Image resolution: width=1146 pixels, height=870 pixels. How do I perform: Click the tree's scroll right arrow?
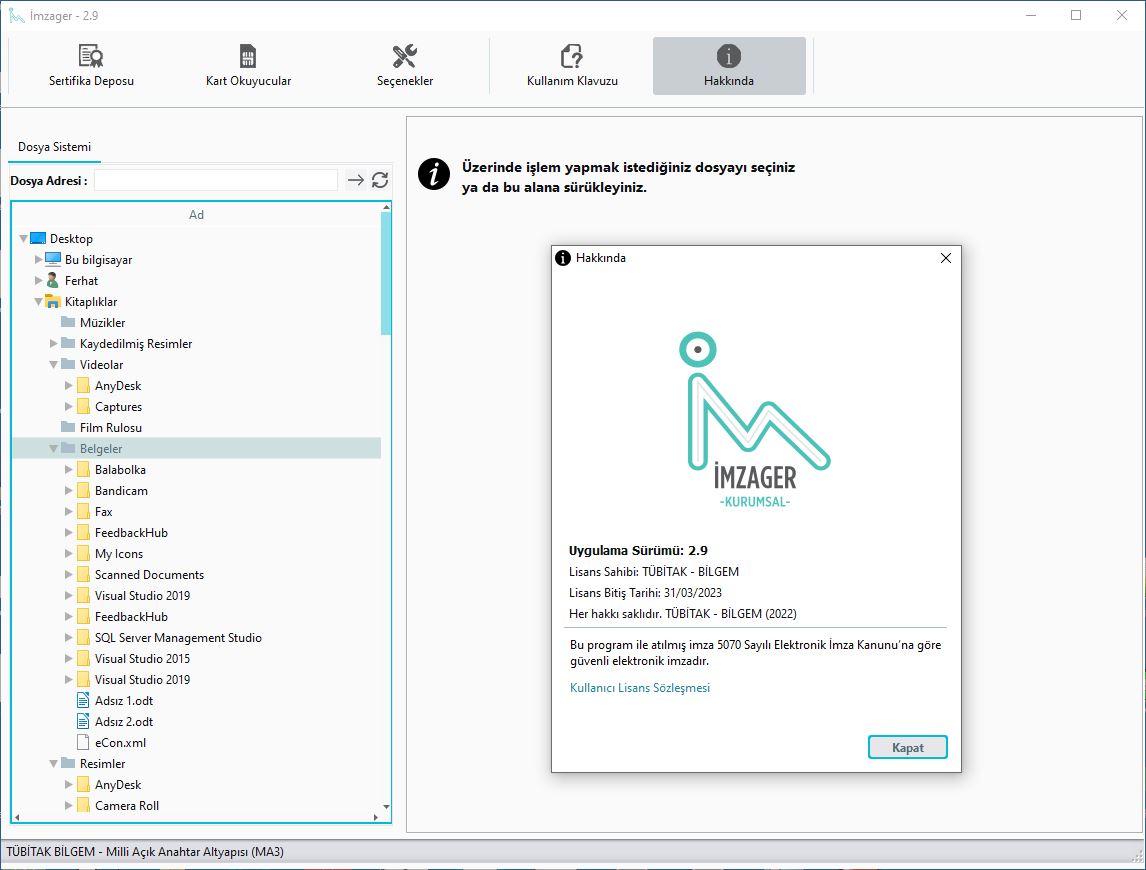pyautogui.click(x=376, y=817)
